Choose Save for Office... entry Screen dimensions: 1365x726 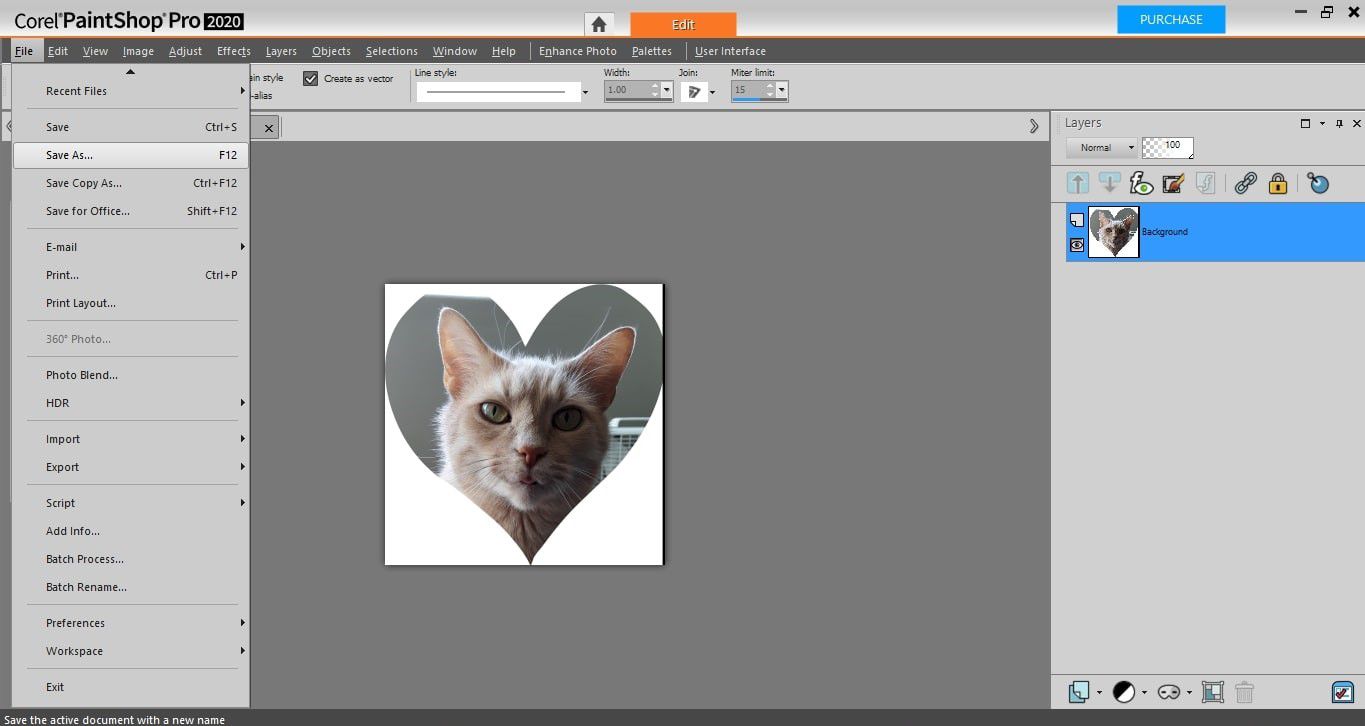(130, 211)
